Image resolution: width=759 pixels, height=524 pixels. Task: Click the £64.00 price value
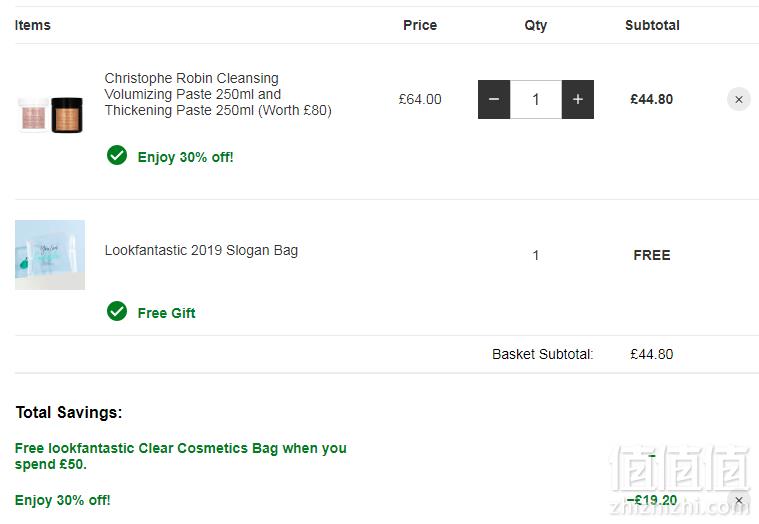(420, 99)
